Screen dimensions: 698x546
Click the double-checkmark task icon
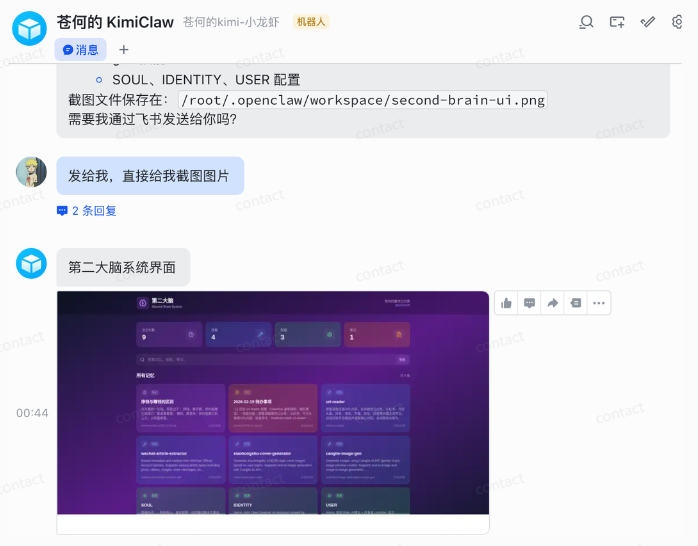pos(648,21)
